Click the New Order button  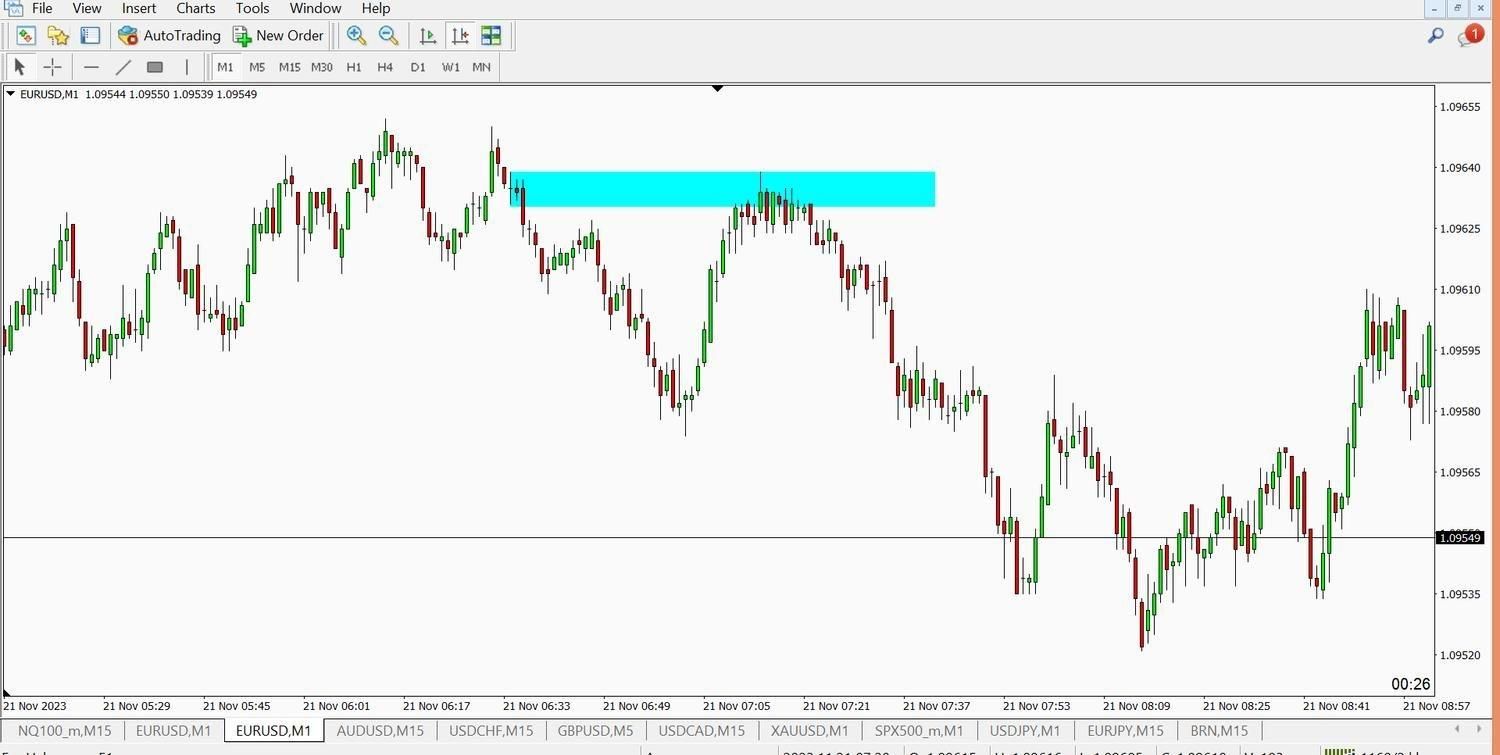point(278,35)
